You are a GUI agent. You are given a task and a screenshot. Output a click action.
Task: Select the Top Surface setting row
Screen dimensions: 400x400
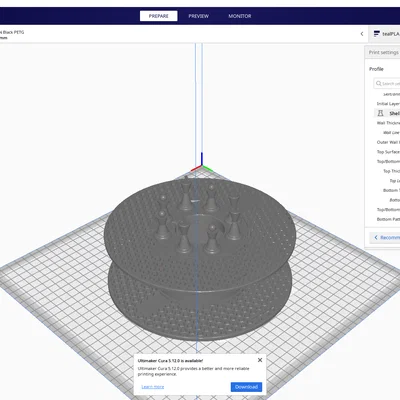click(x=388, y=152)
